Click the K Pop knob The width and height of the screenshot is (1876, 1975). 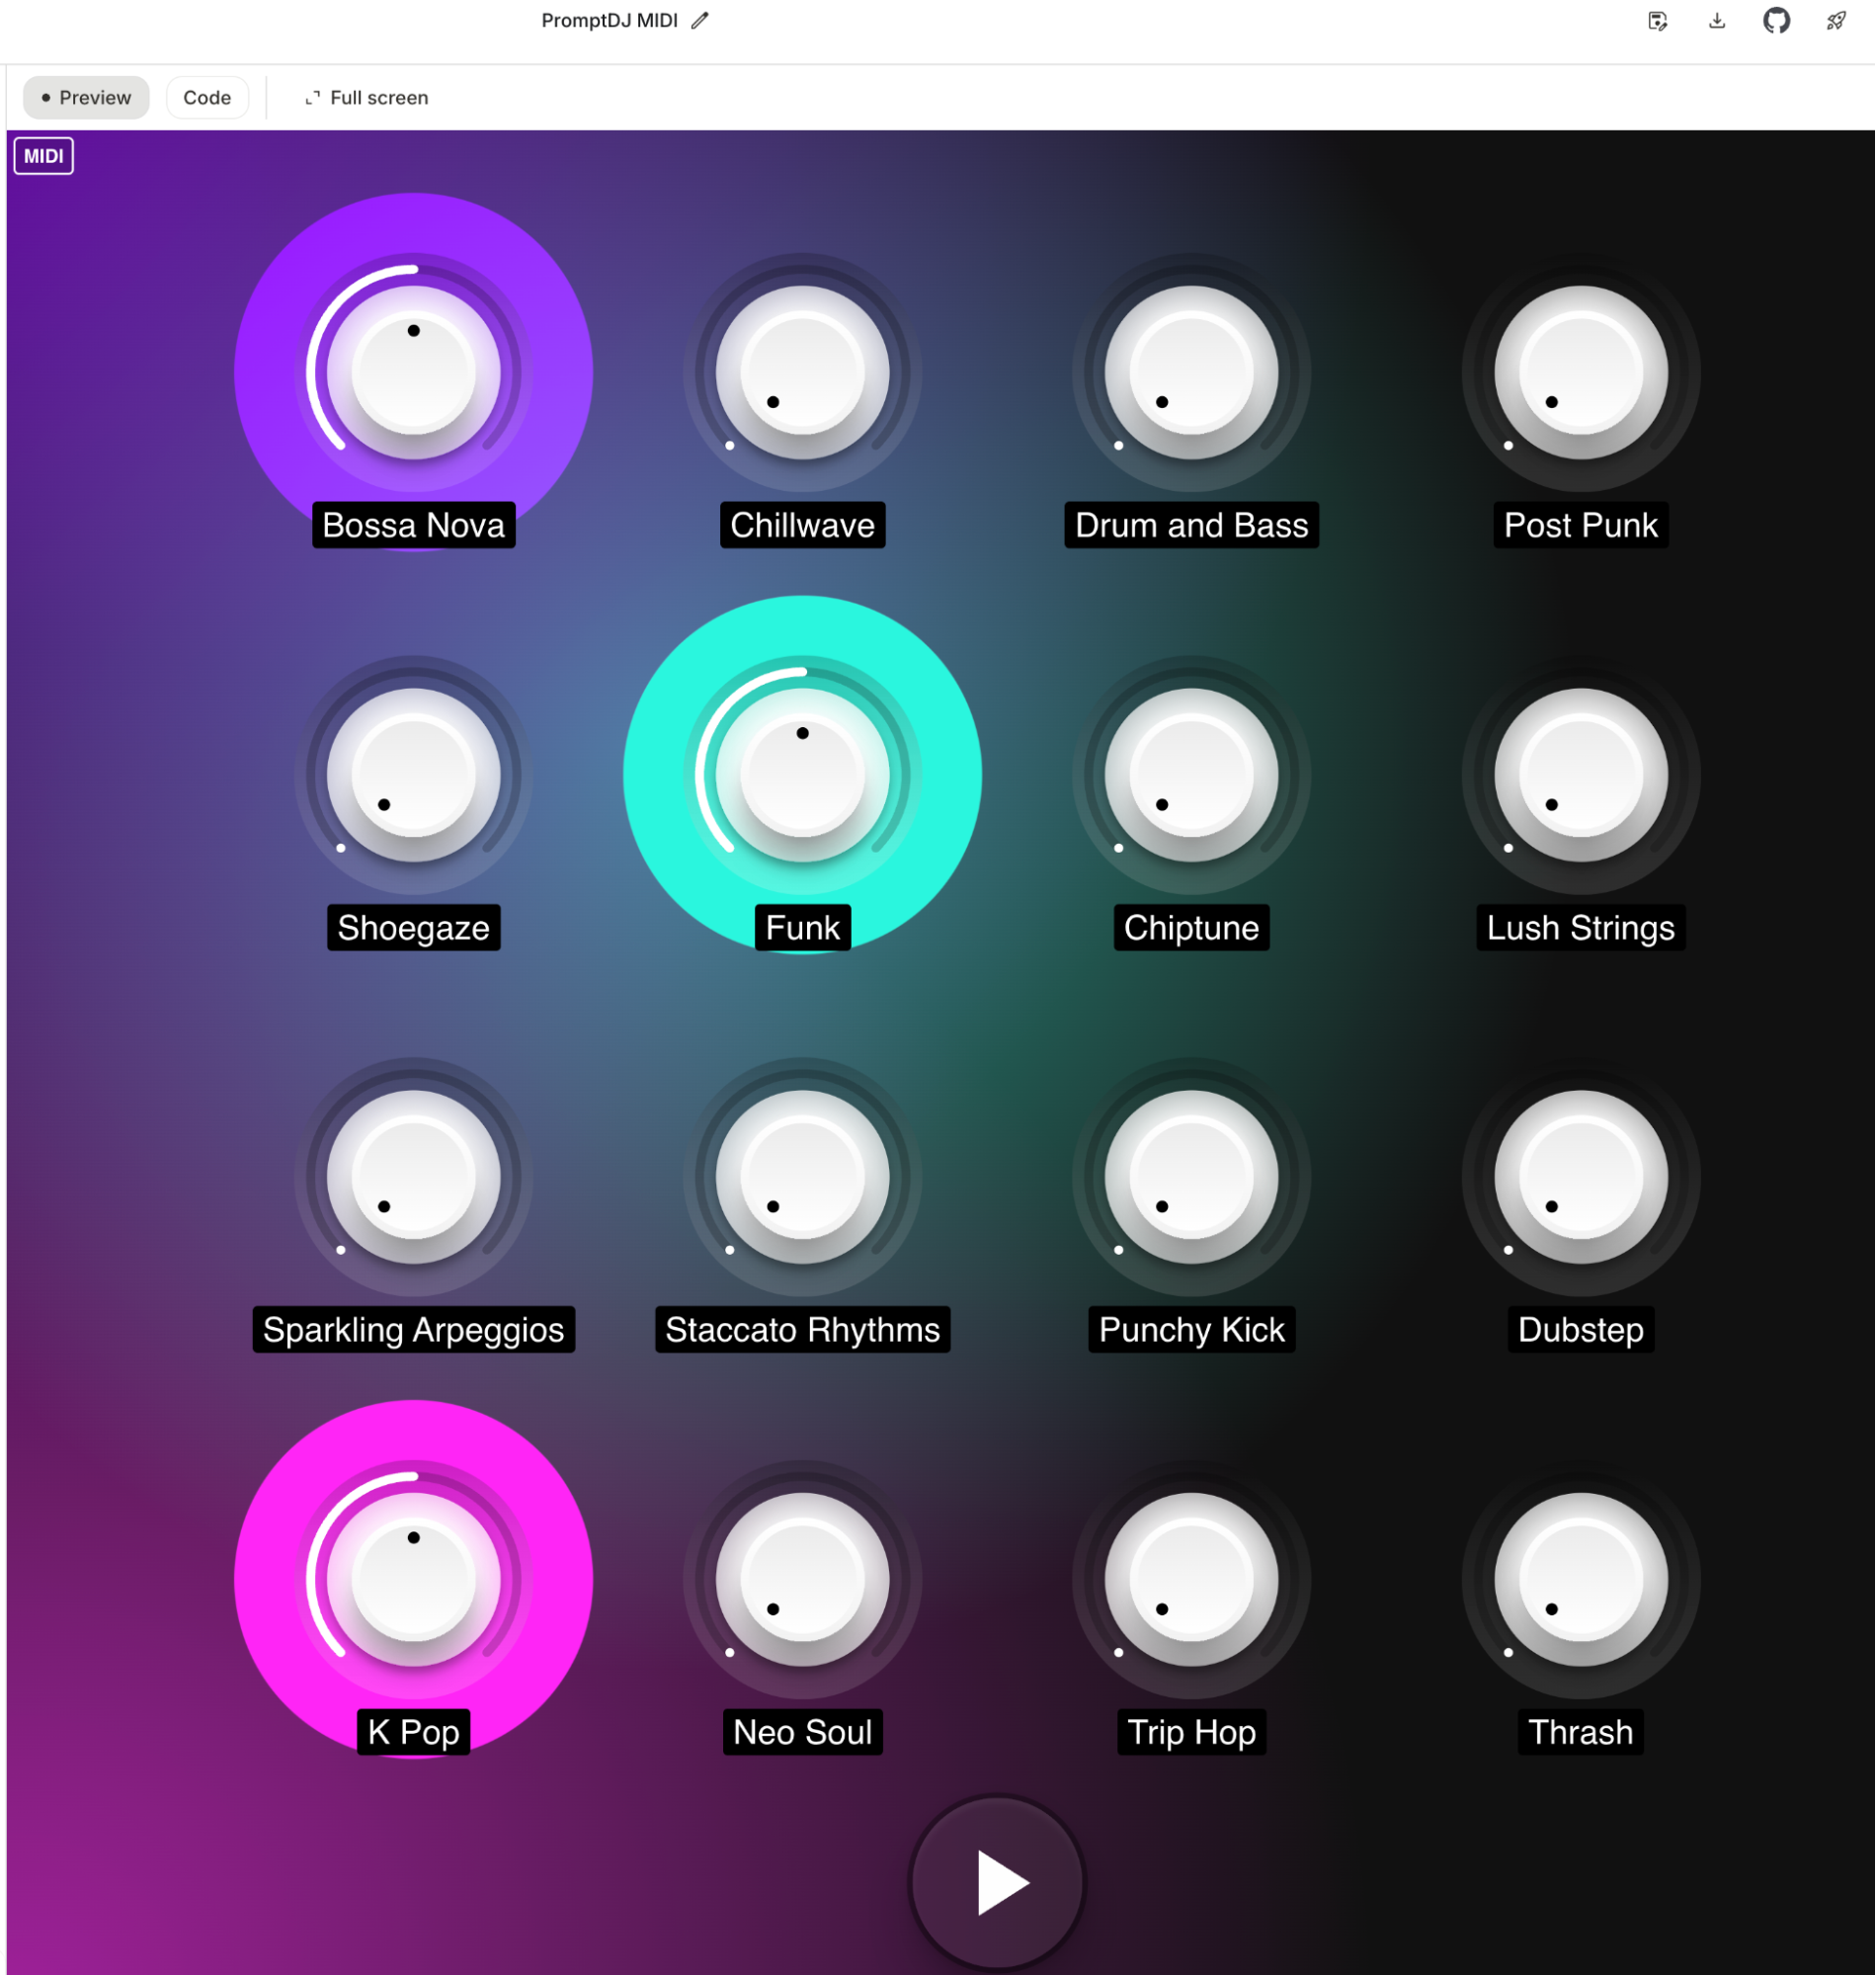click(413, 1579)
